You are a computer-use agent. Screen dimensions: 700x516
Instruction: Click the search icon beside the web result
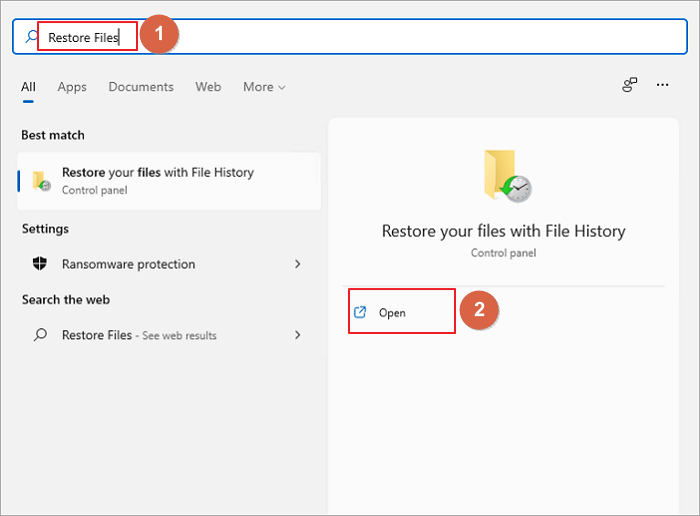[41, 335]
